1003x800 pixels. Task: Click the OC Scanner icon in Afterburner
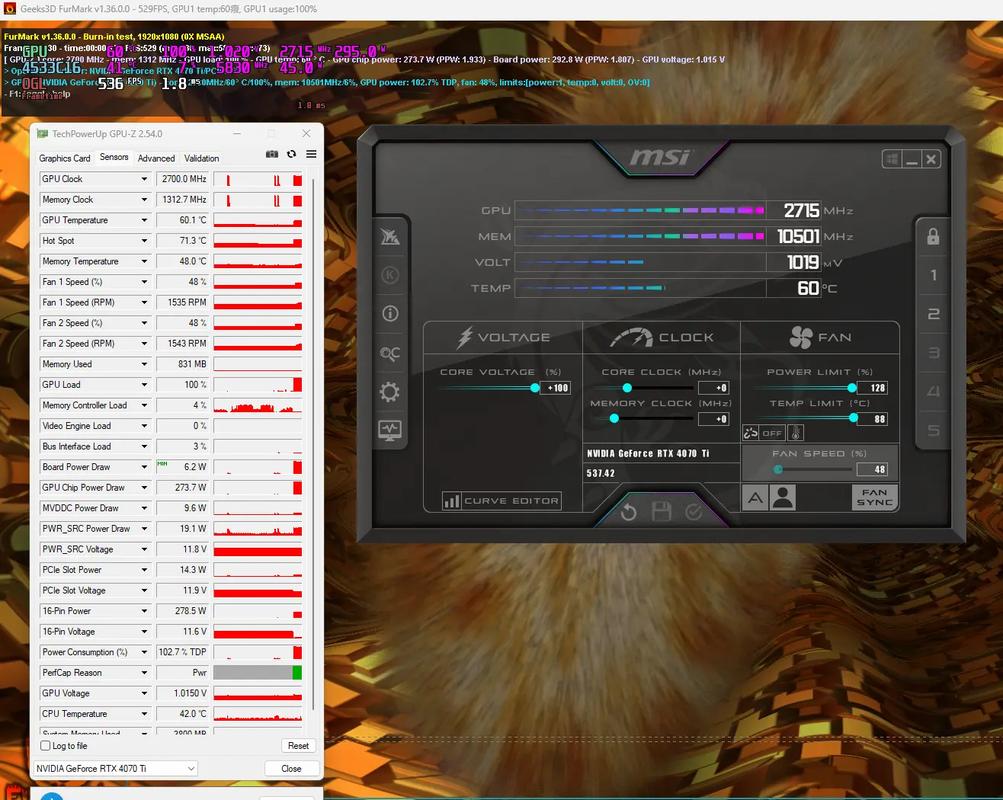pos(390,353)
